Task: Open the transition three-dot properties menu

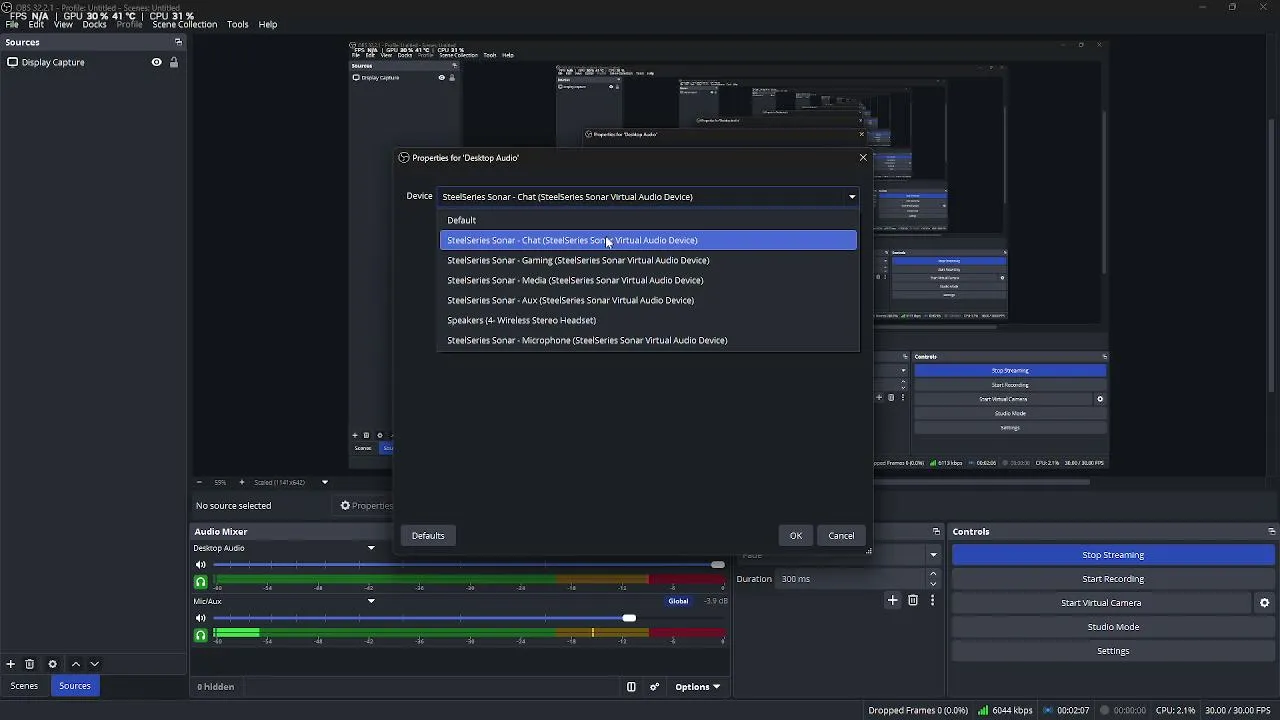Action: [932, 600]
